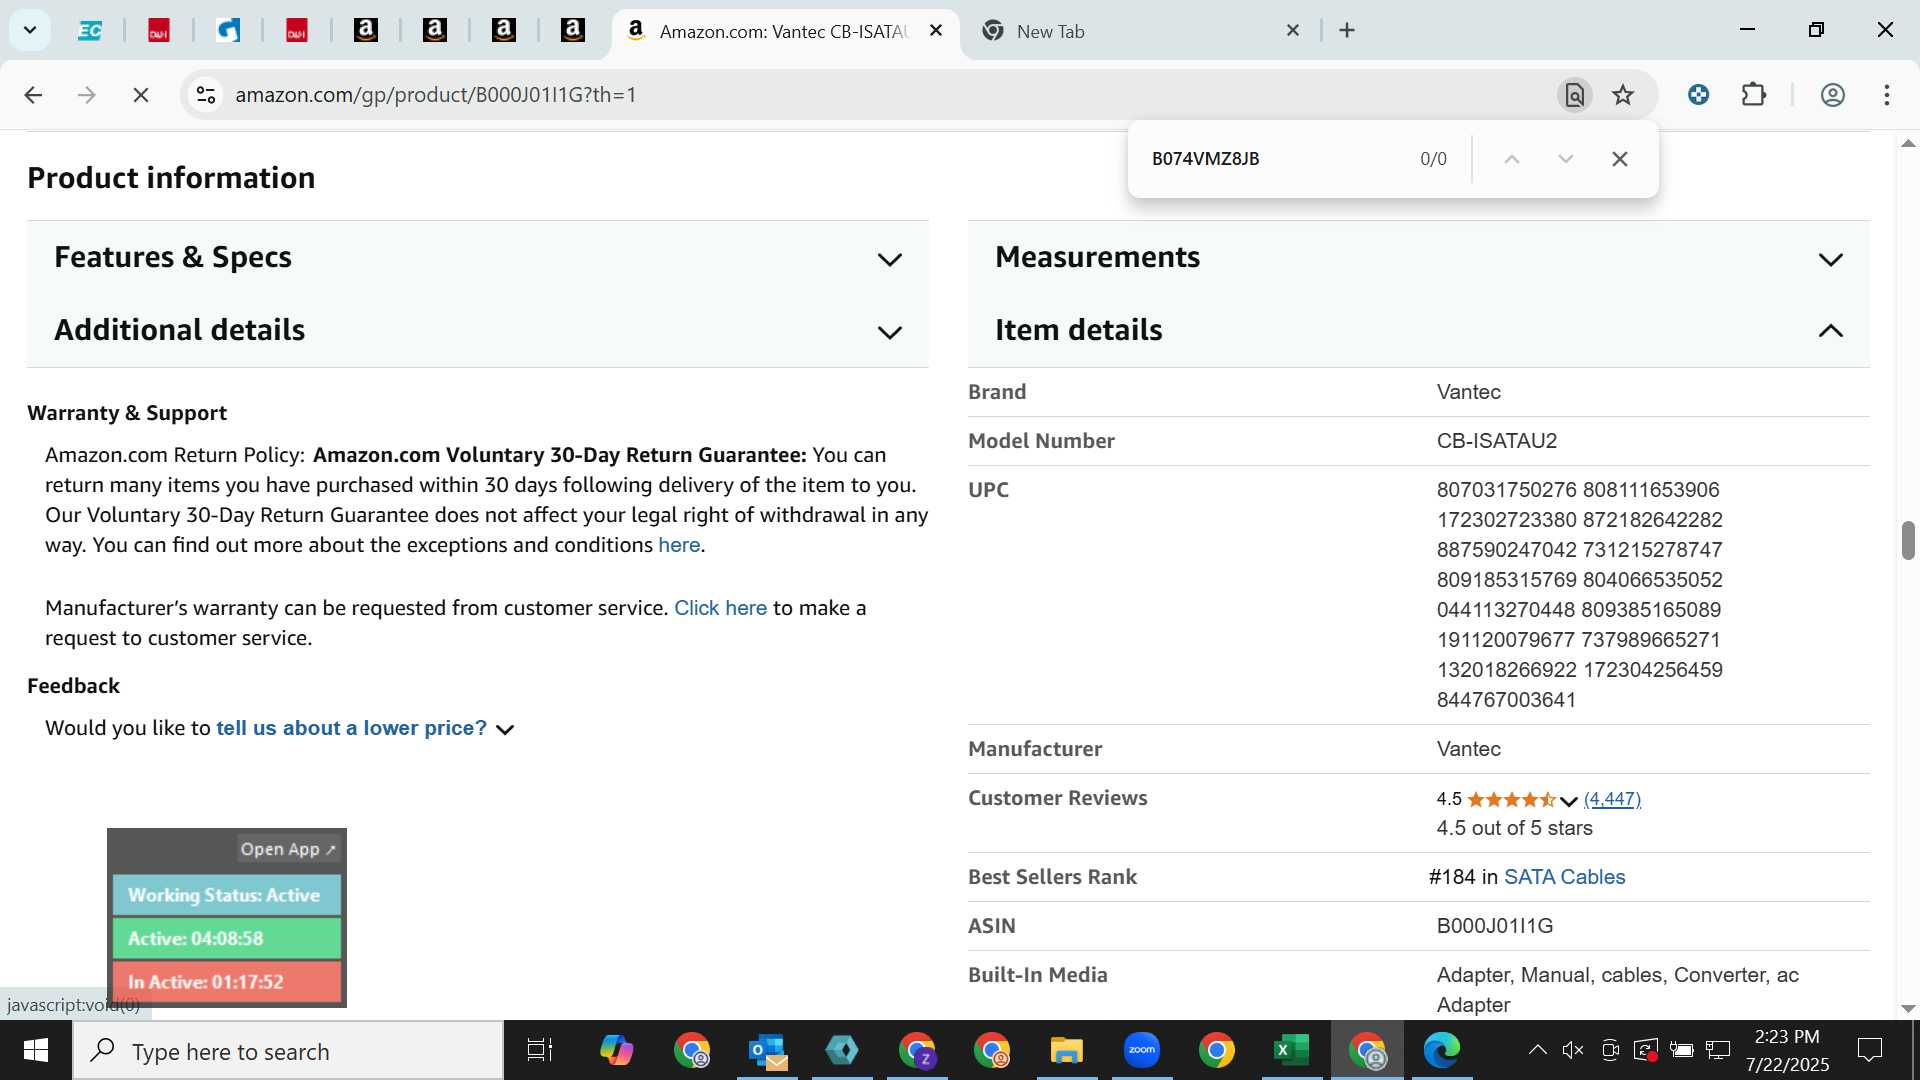Switch to the third pinned blue tab
Viewport: 1920px width, 1080px height.
click(x=228, y=31)
